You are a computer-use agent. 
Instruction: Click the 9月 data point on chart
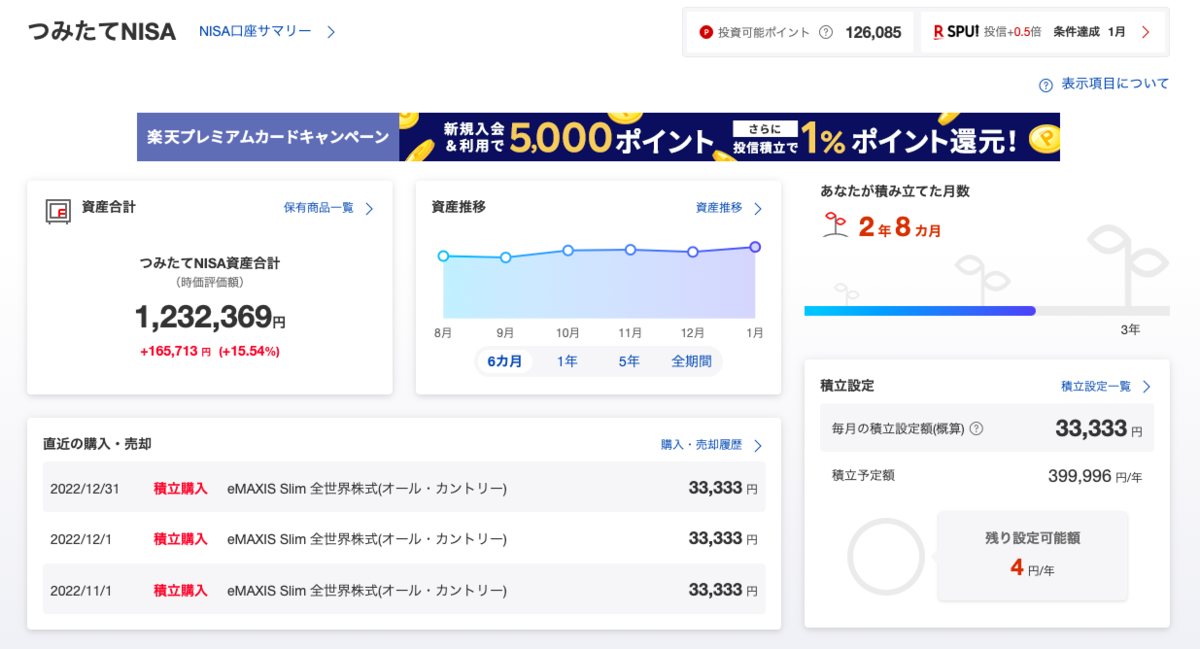[x=505, y=258]
